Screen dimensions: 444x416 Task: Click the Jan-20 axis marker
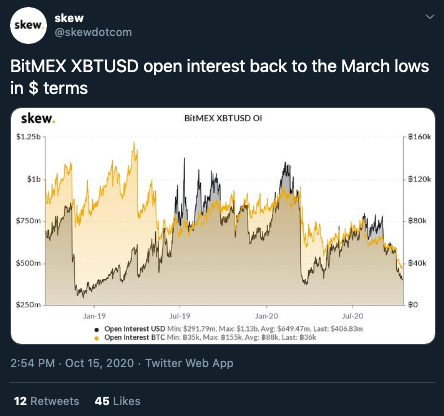coord(266,316)
